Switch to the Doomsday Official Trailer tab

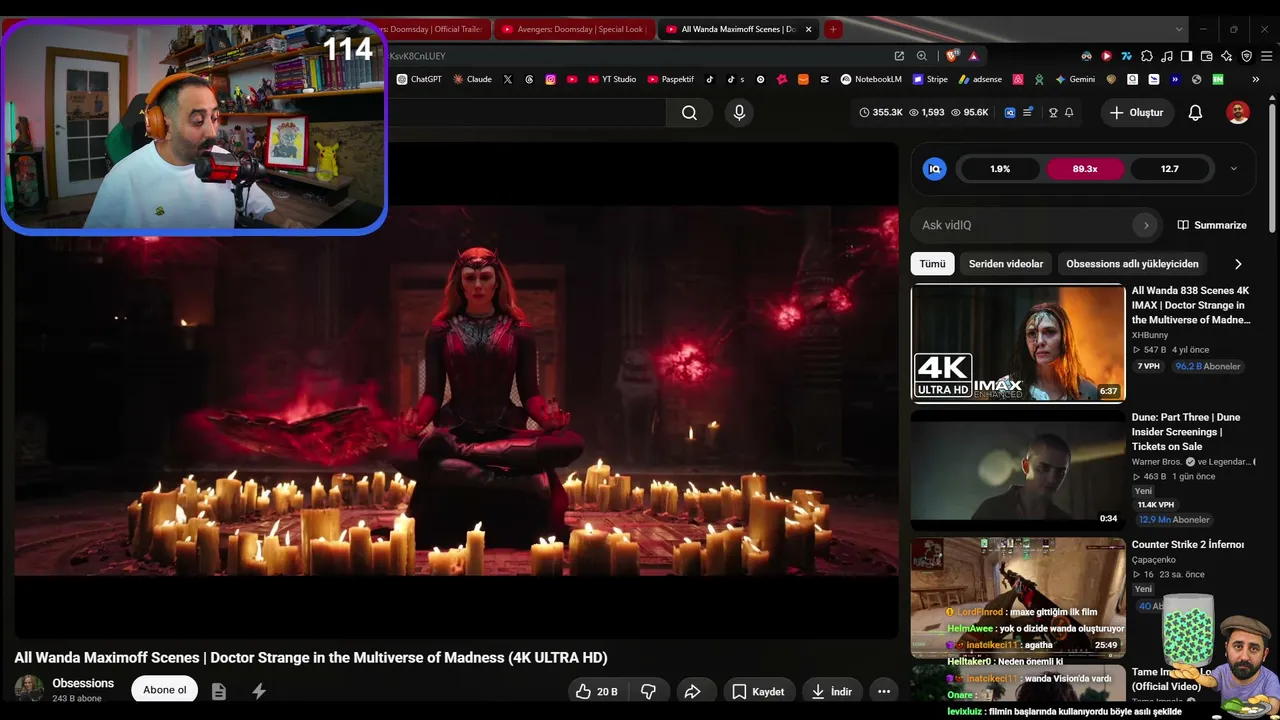pyautogui.click(x=437, y=29)
